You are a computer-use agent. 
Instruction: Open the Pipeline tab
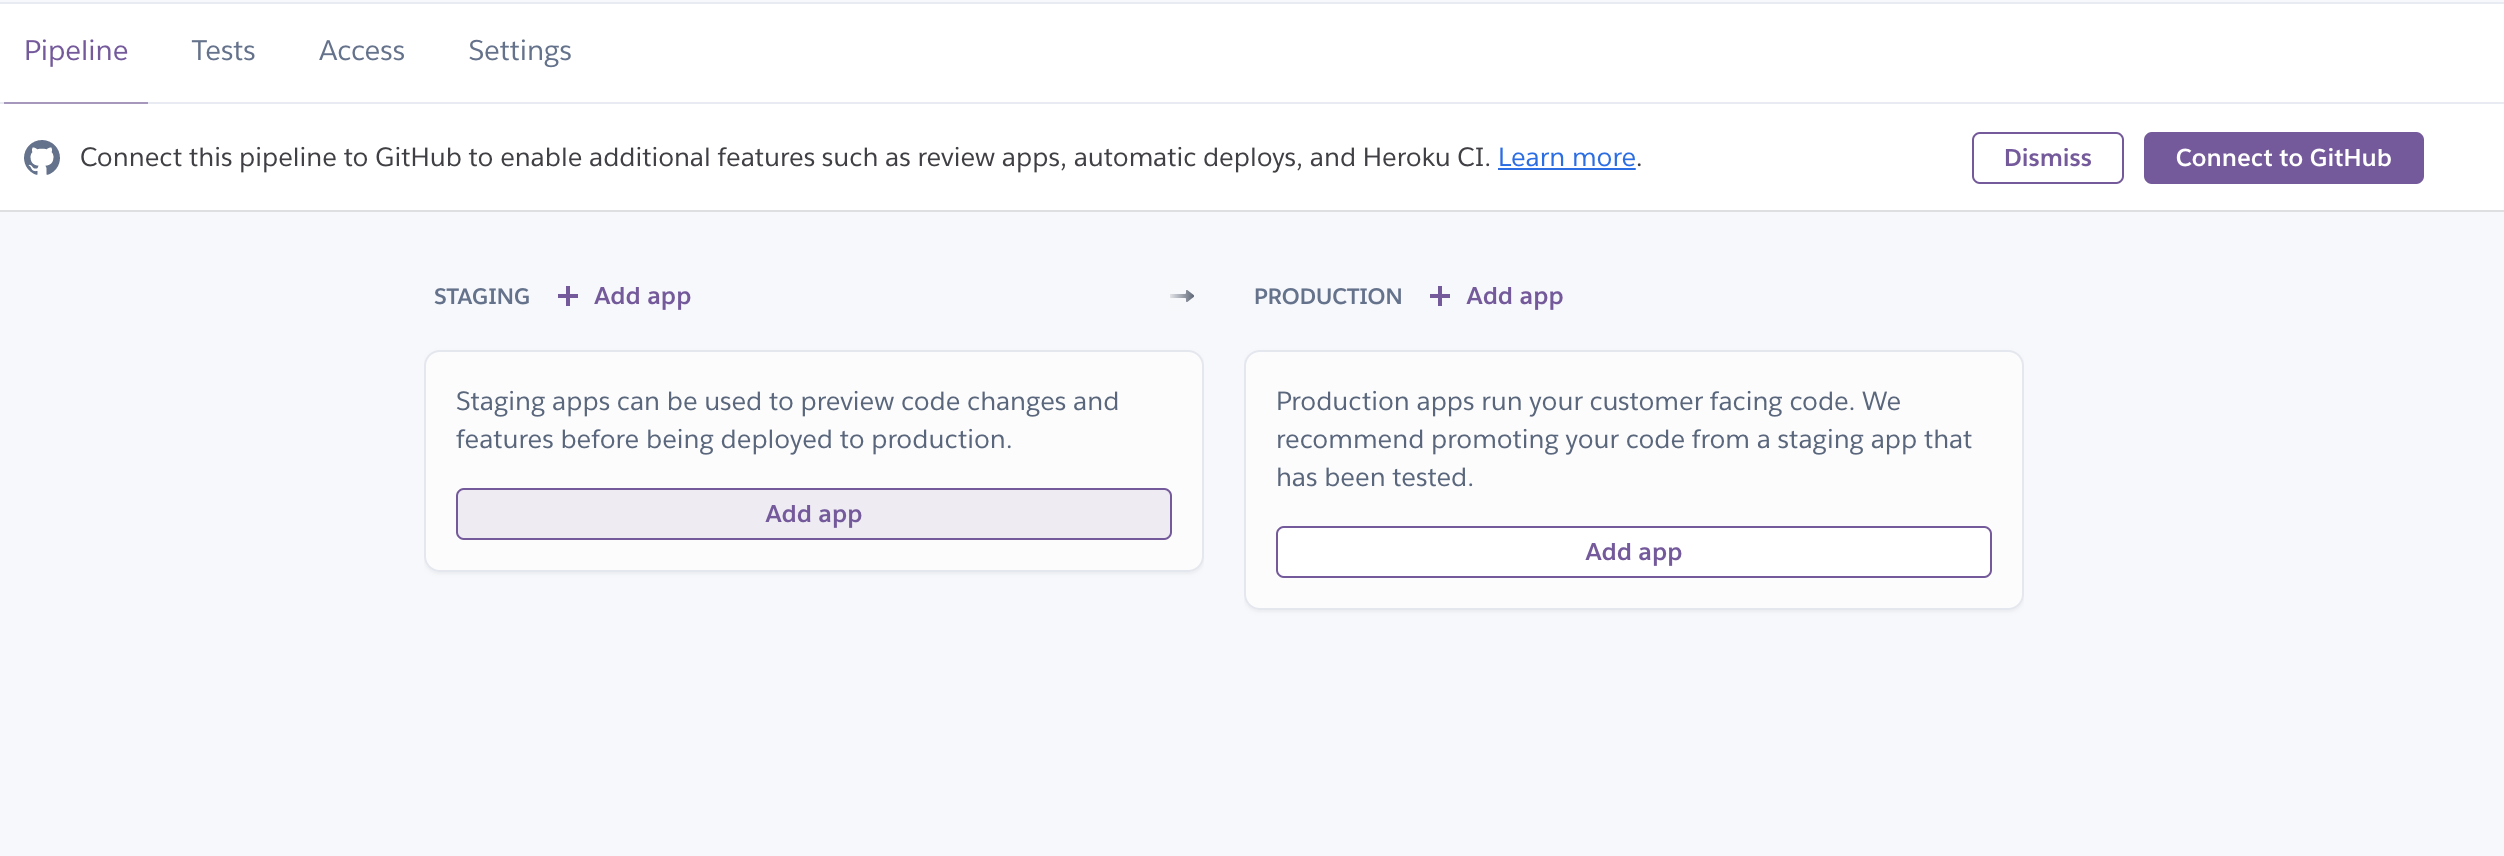76,51
